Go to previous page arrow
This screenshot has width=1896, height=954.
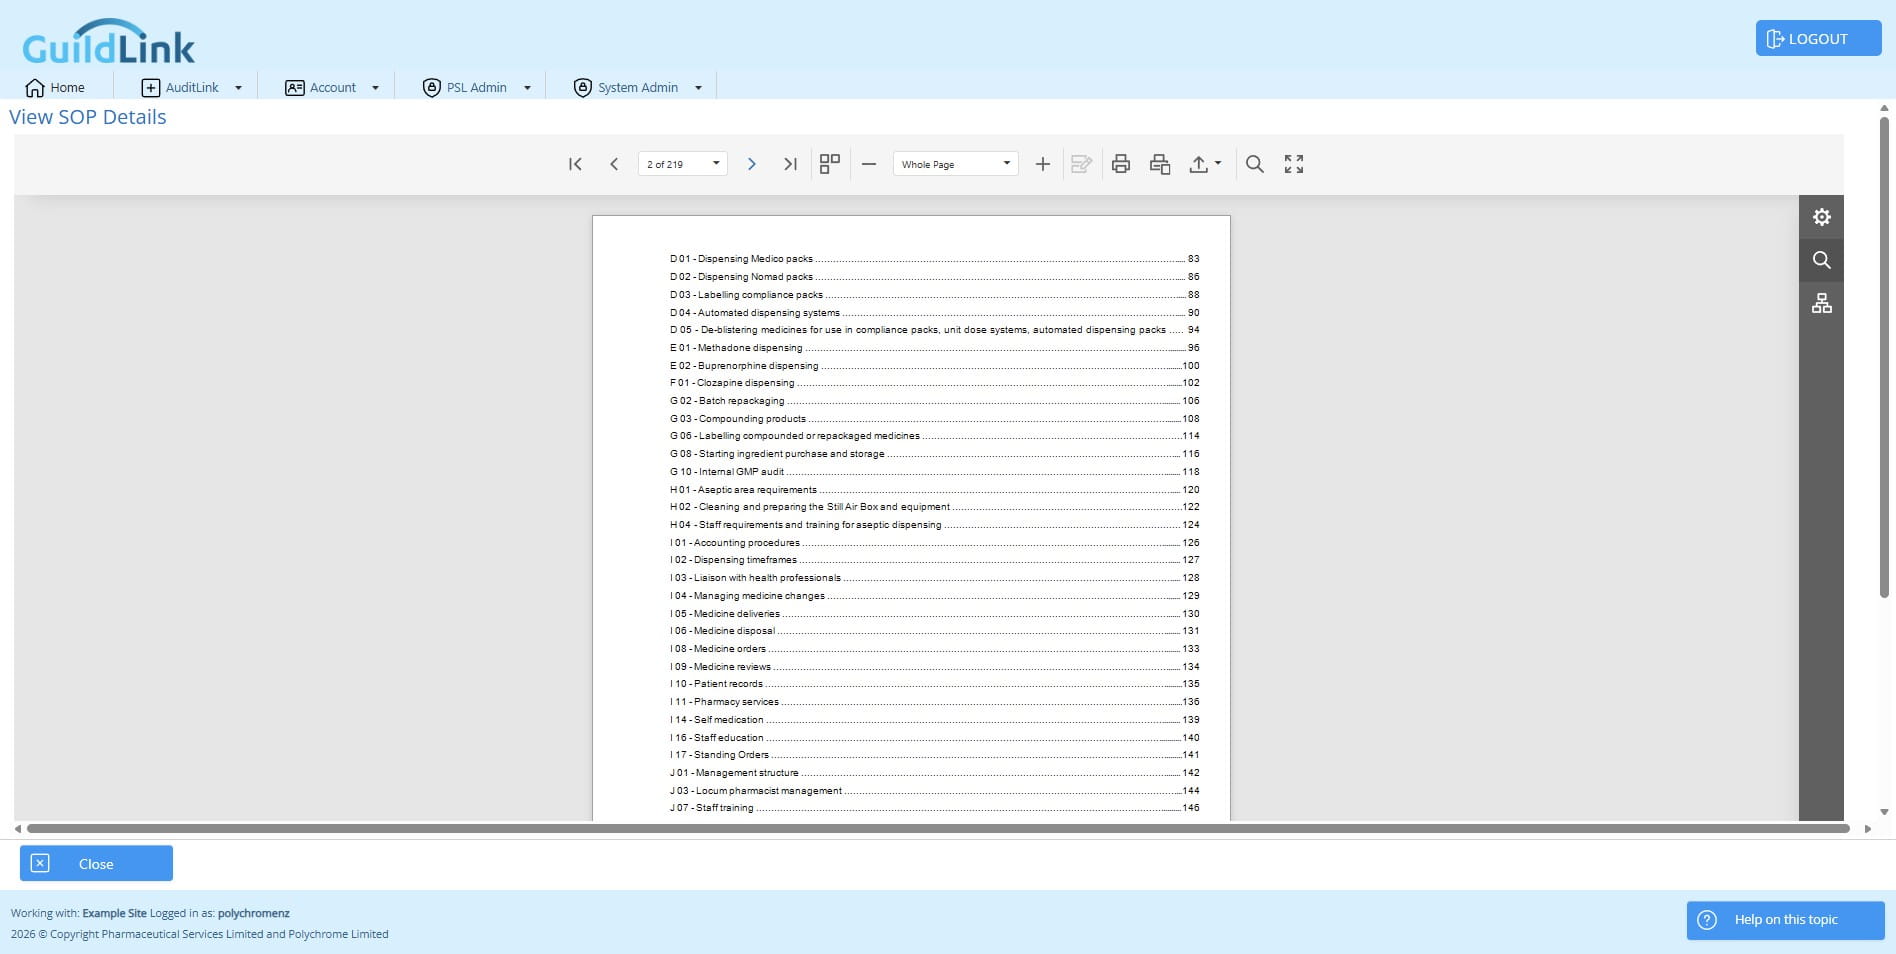pos(614,164)
